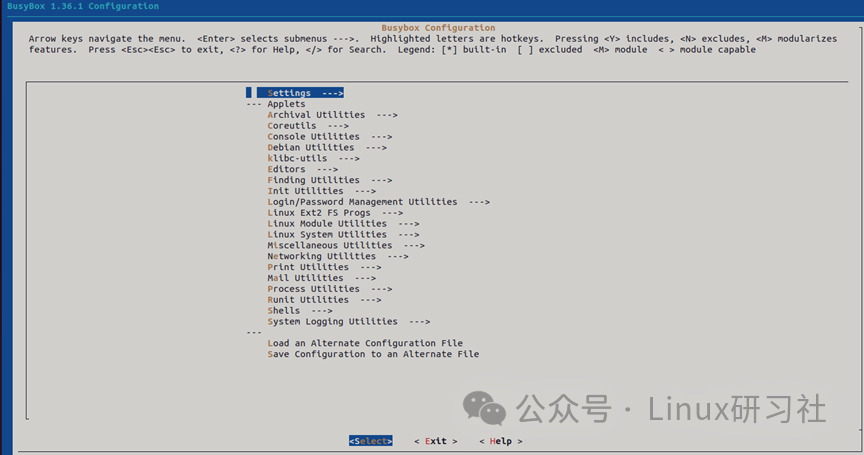Expand Linux Ext2 FS Progs
Image resolution: width=864 pixels, height=455 pixels.
[335, 213]
